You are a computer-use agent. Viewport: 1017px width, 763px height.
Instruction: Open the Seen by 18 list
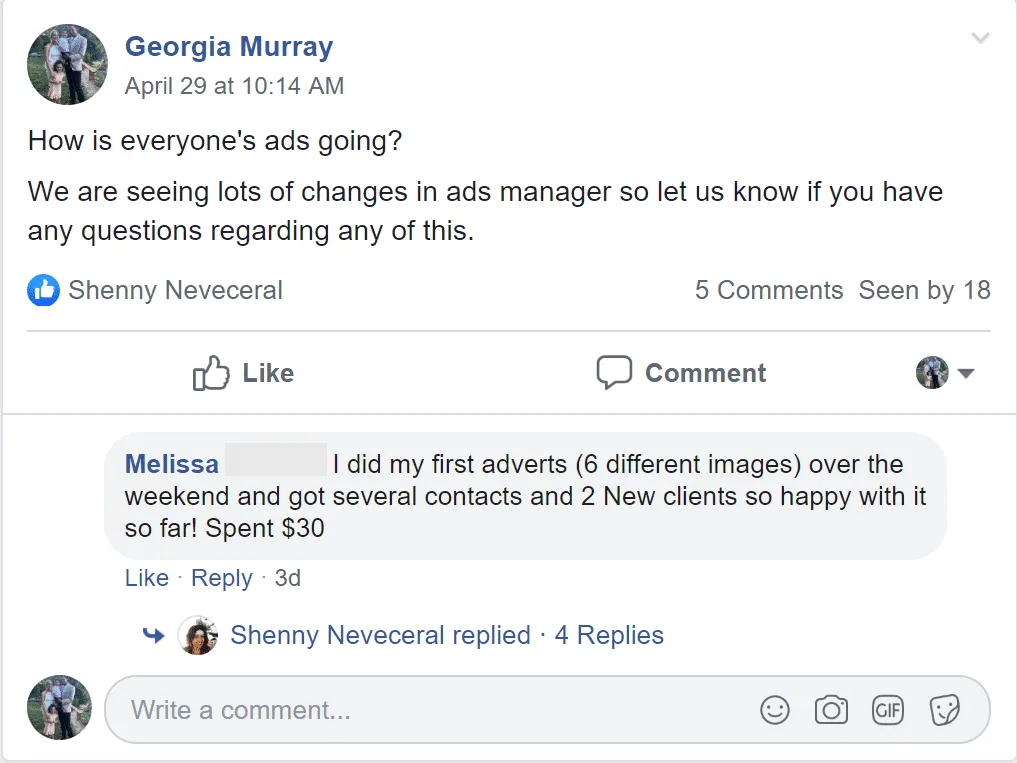click(x=924, y=291)
